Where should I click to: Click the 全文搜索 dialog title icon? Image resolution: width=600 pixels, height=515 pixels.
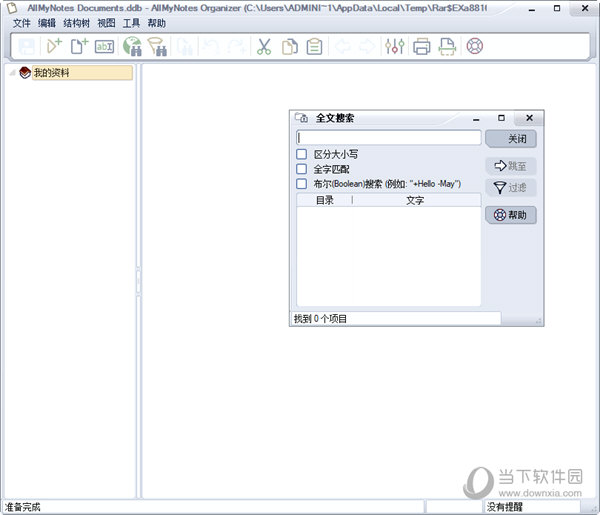coord(301,118)
